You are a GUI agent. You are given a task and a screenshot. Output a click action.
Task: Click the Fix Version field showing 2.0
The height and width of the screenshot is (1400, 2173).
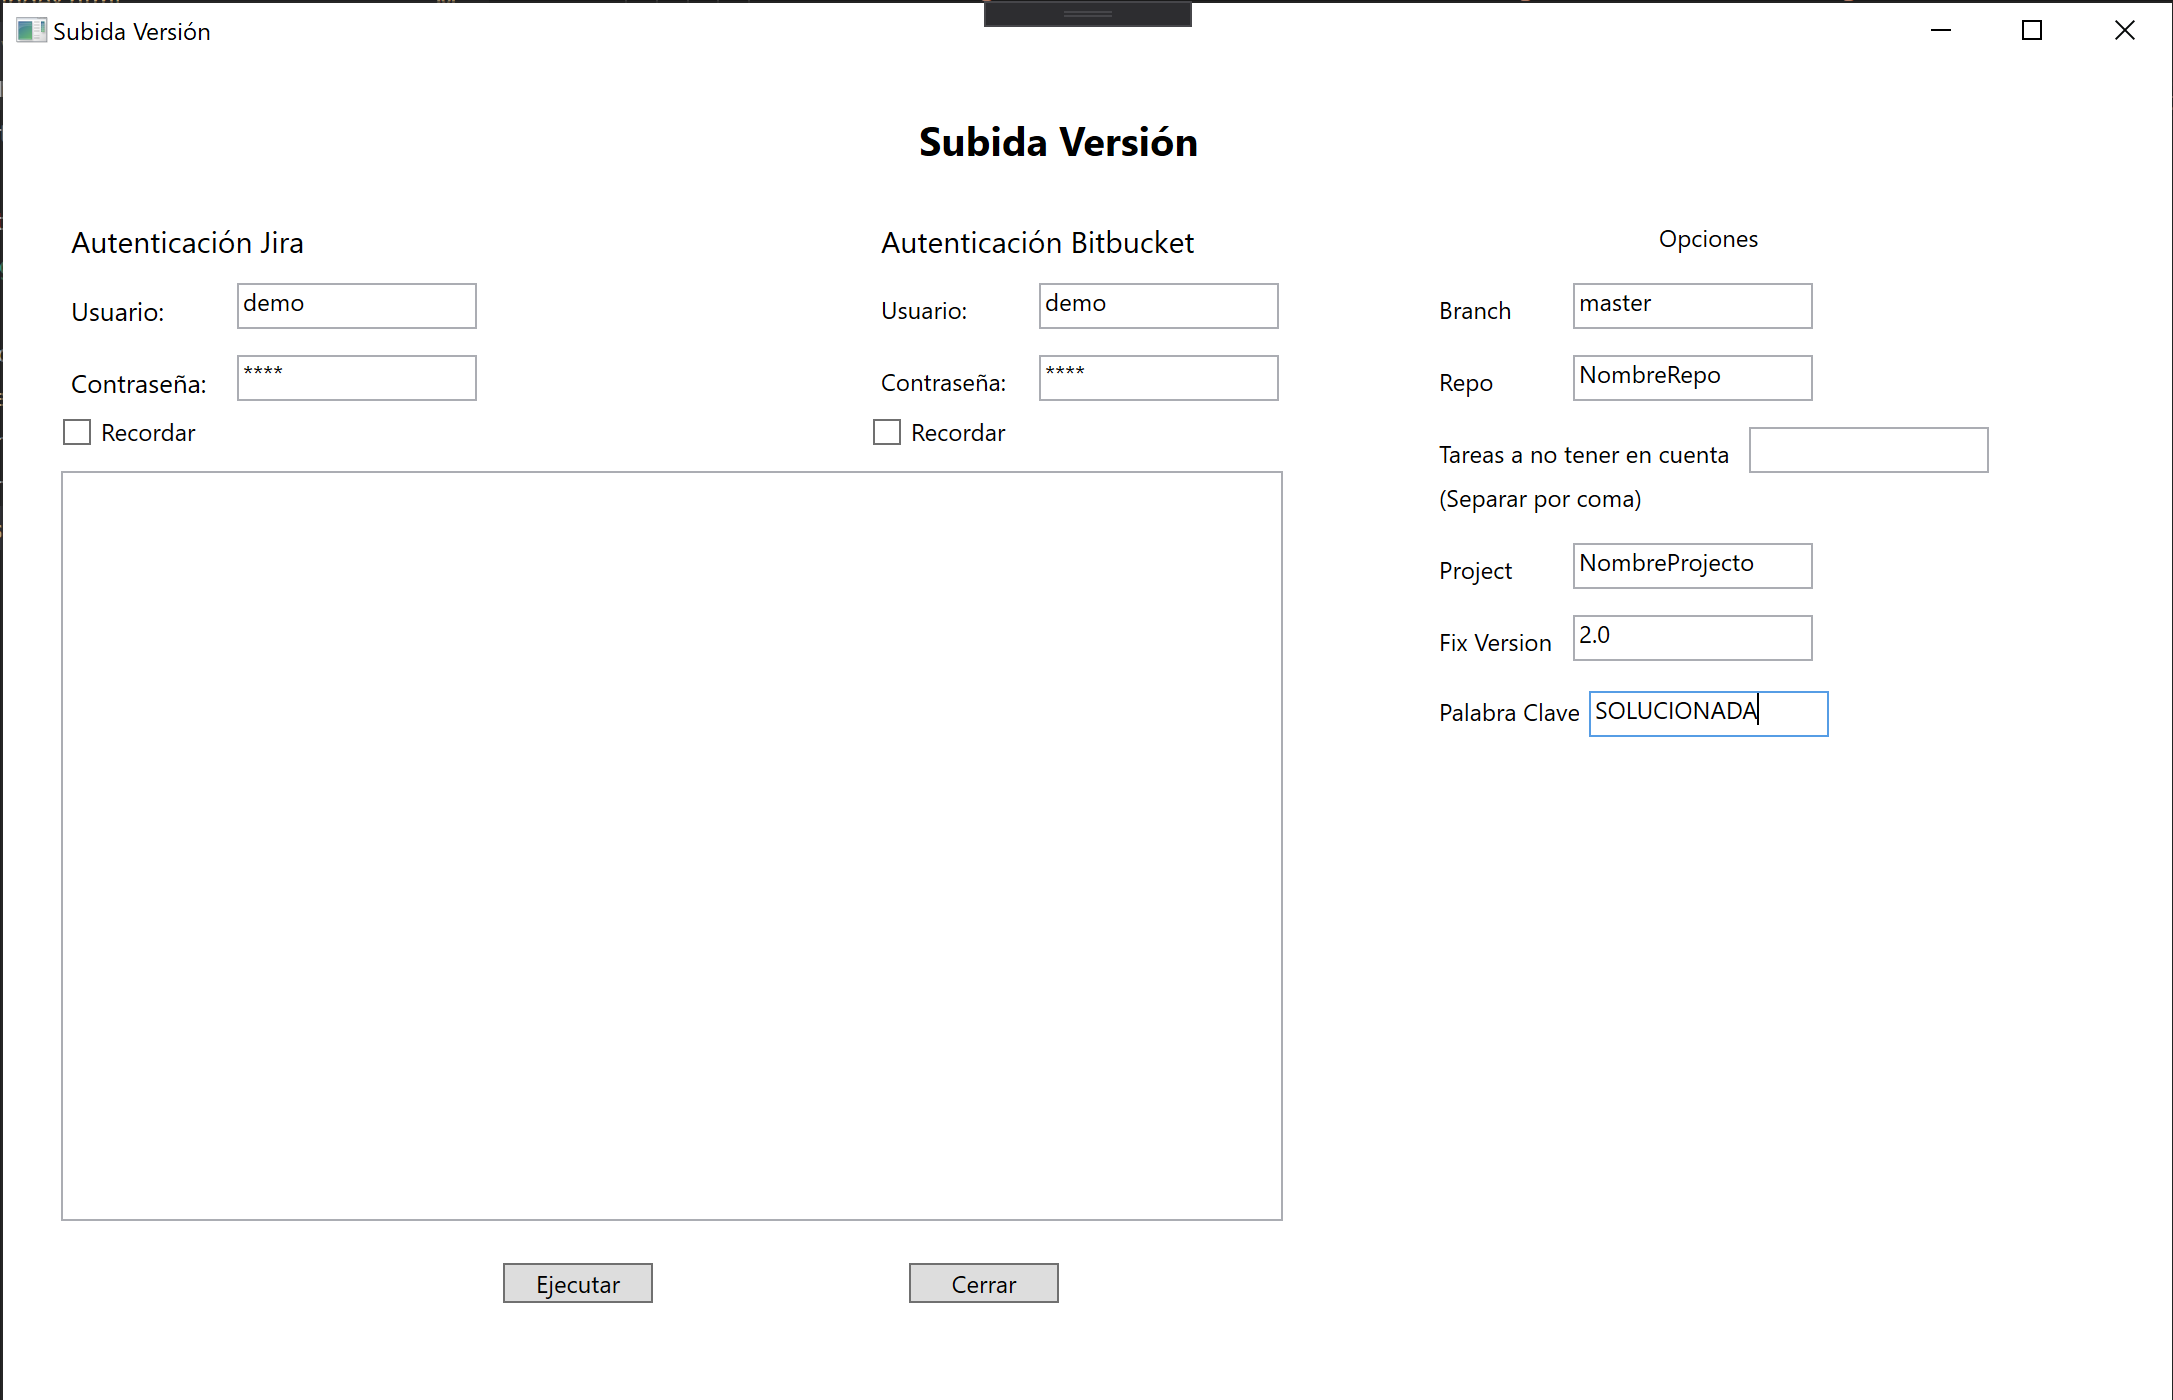tap(1693, 638)
